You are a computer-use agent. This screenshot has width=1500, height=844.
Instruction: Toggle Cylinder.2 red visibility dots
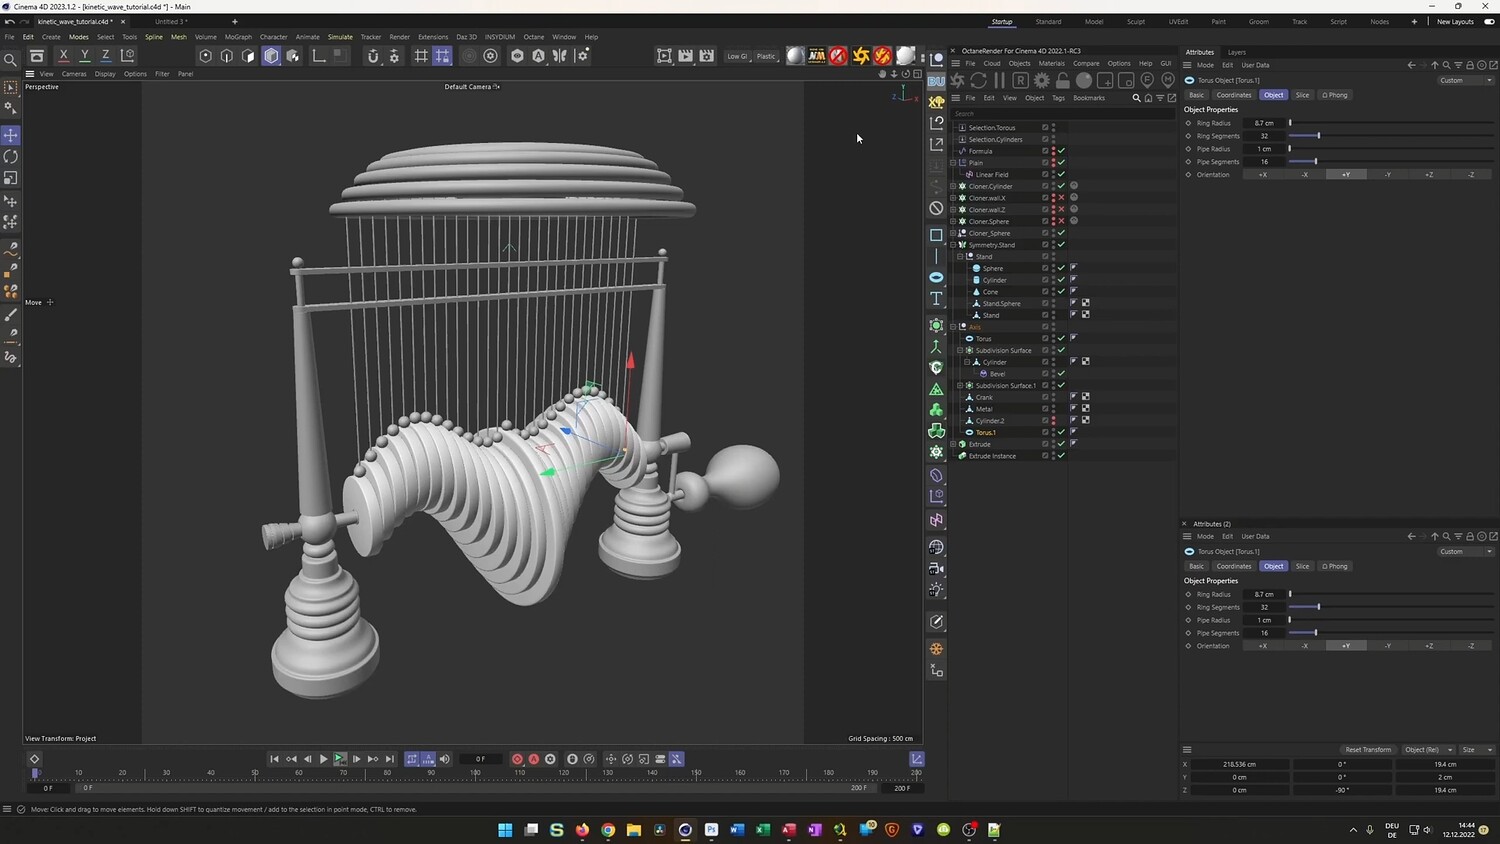pos(1053,421)
